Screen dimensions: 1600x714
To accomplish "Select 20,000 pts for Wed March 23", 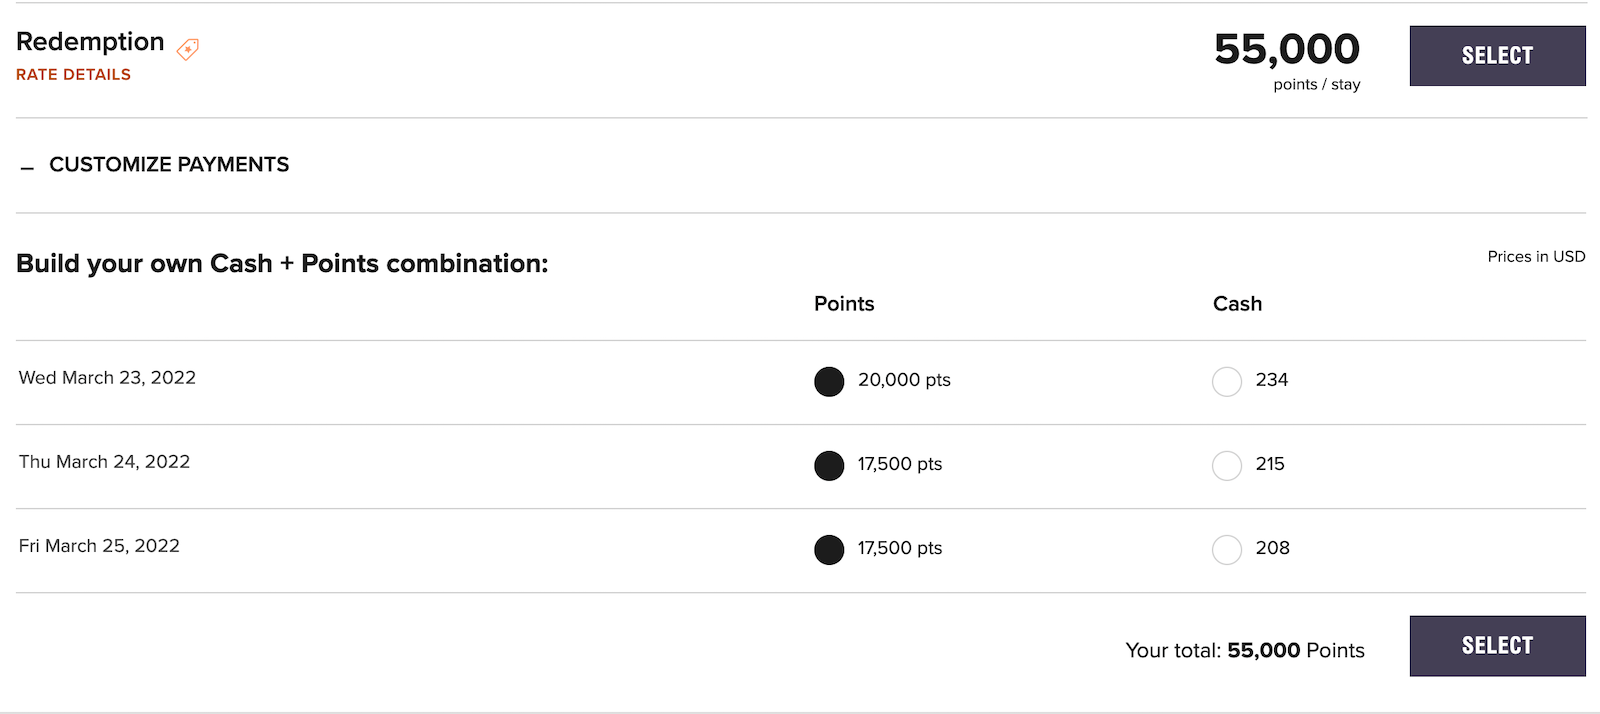I will coord(829,381).
